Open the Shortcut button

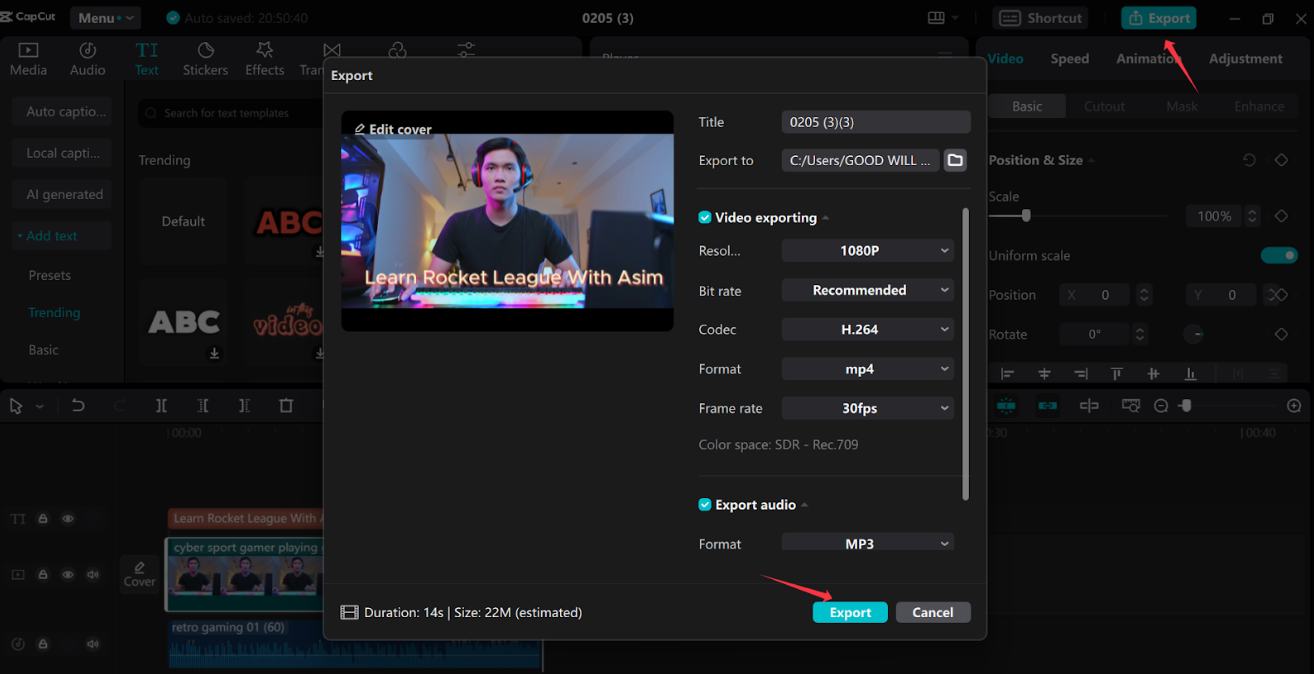click(1040, 18)
